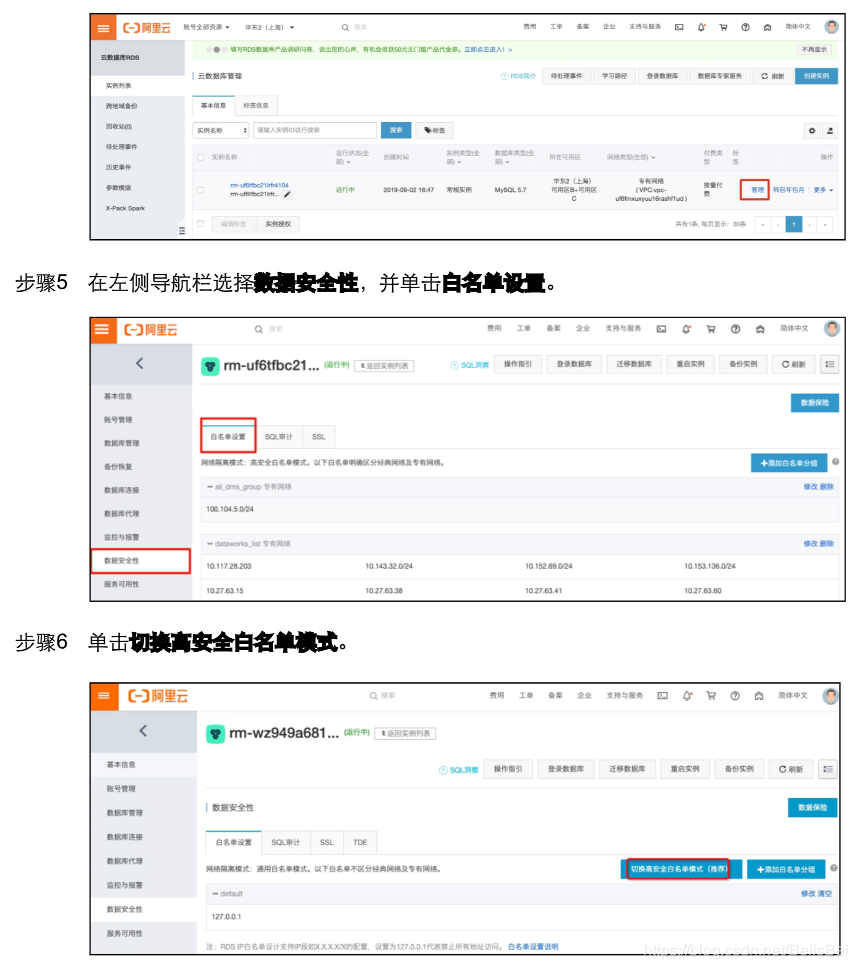Click user avatar in bottom screenshot
This screenshot has width=857, height=969.
(830, 696)
